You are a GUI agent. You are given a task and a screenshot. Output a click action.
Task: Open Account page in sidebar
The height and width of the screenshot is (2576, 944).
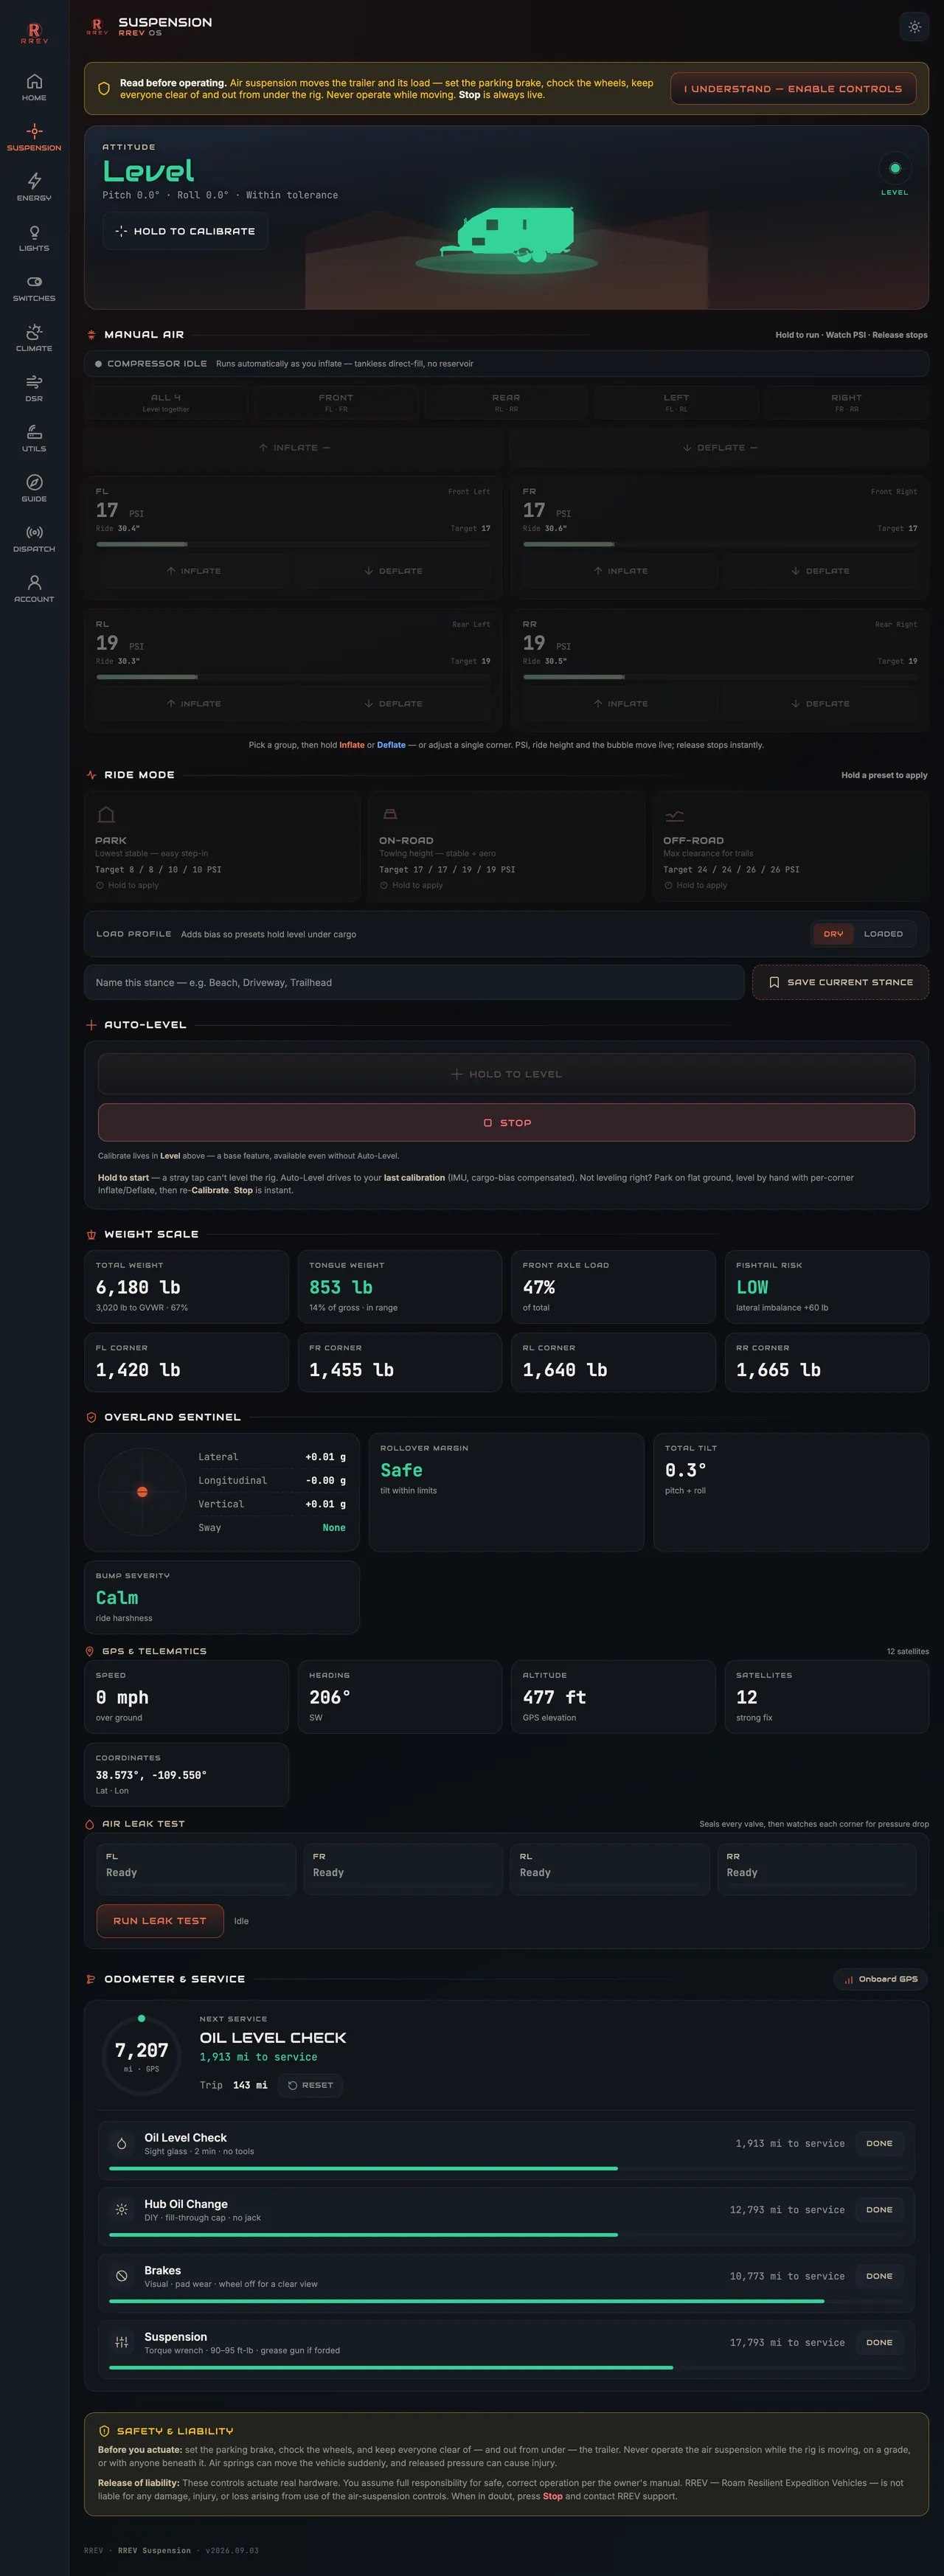point(34,589)
